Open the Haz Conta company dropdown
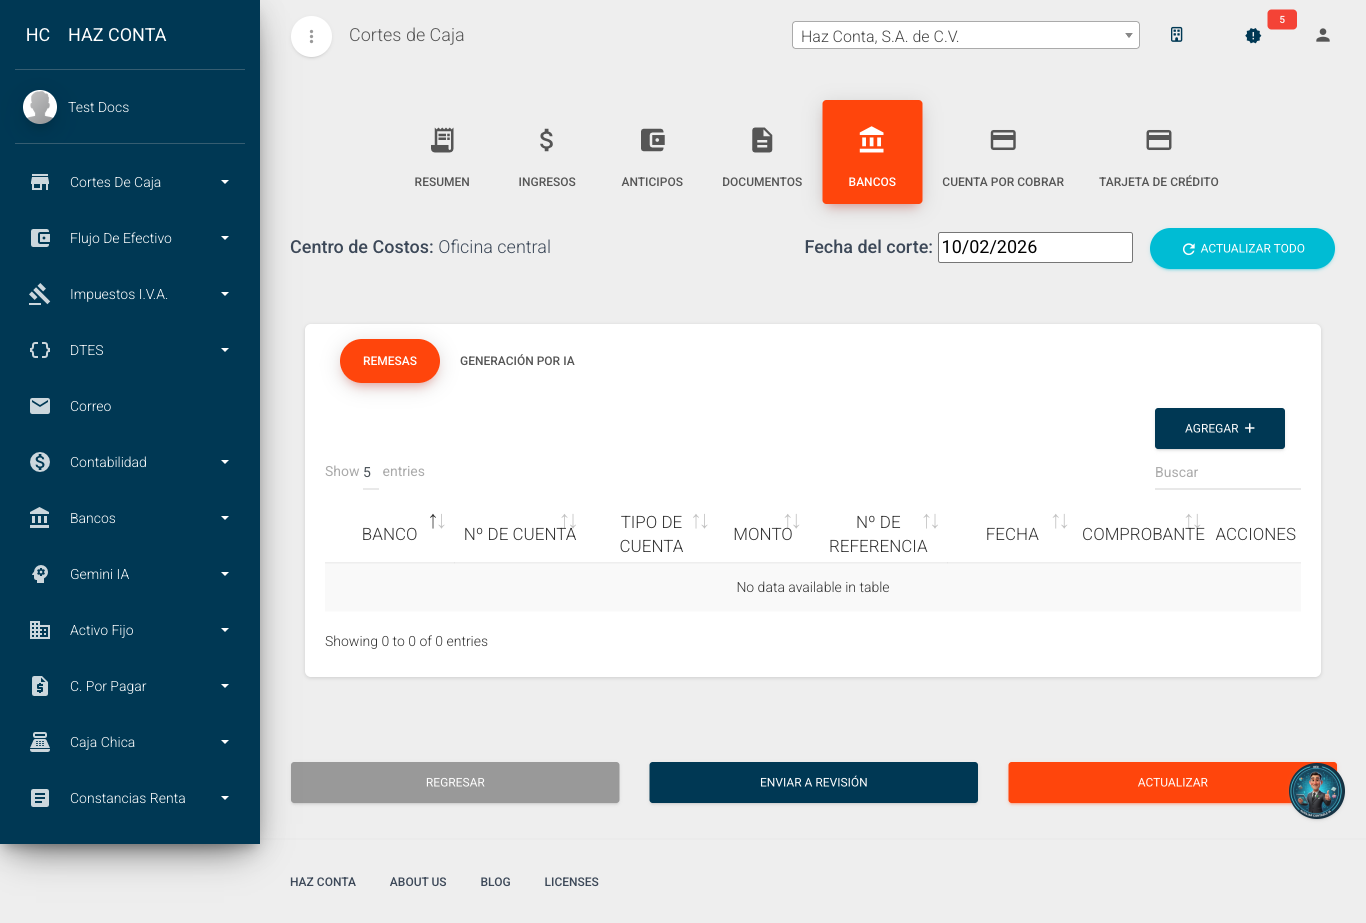 [x=965, y=34]
